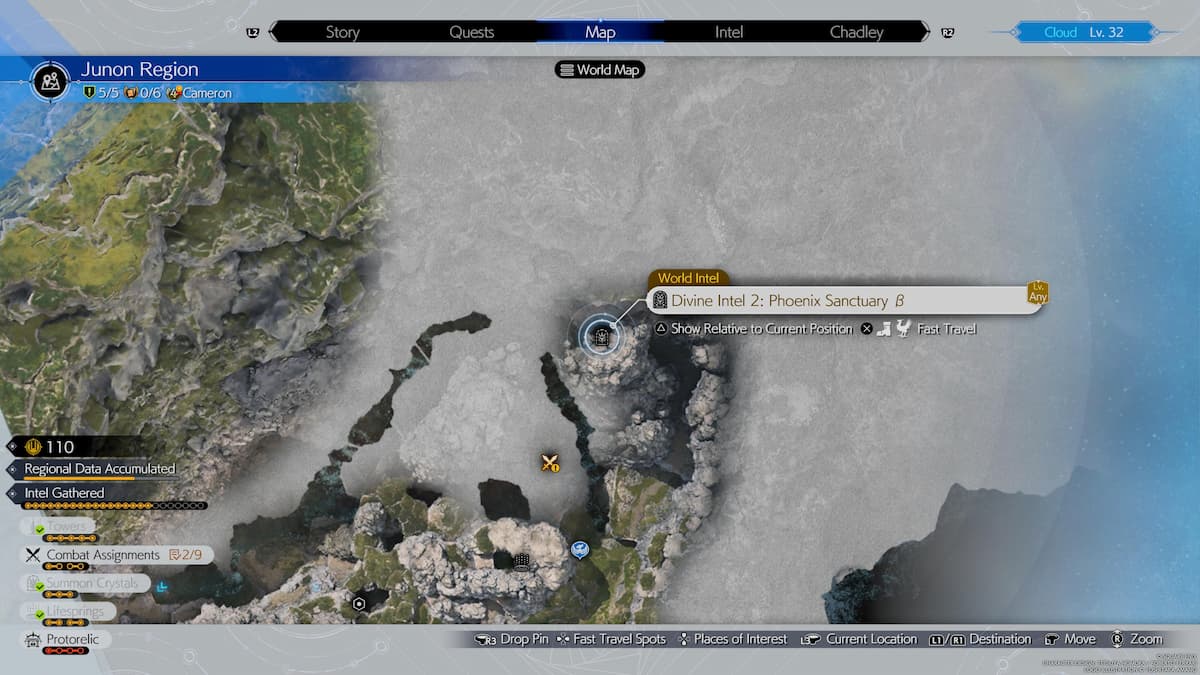Click the crossed swords combat marker on map
1200x675 pixels.
coord(549,462)
